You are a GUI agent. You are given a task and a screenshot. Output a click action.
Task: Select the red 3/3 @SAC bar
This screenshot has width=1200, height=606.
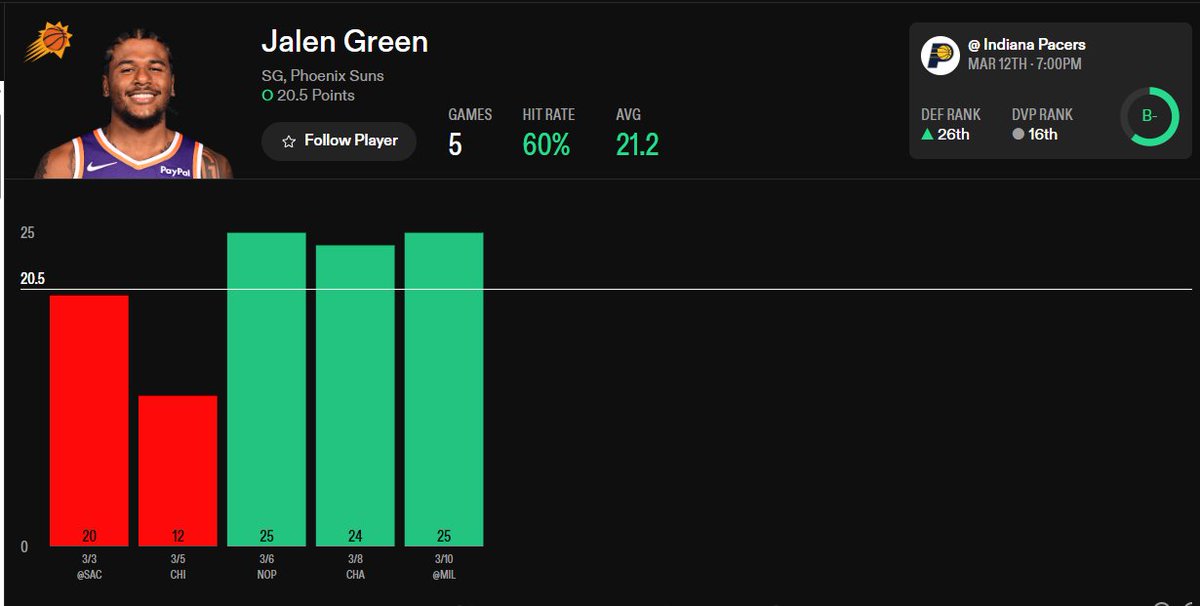89,421
